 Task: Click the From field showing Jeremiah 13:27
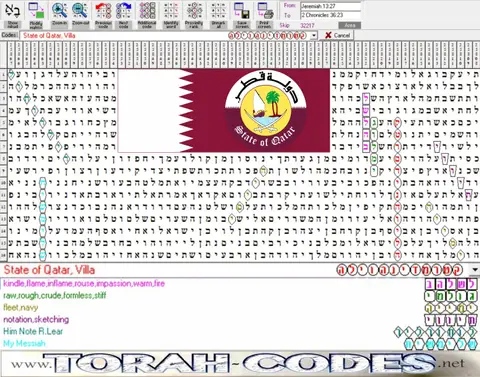click(330, 6)
